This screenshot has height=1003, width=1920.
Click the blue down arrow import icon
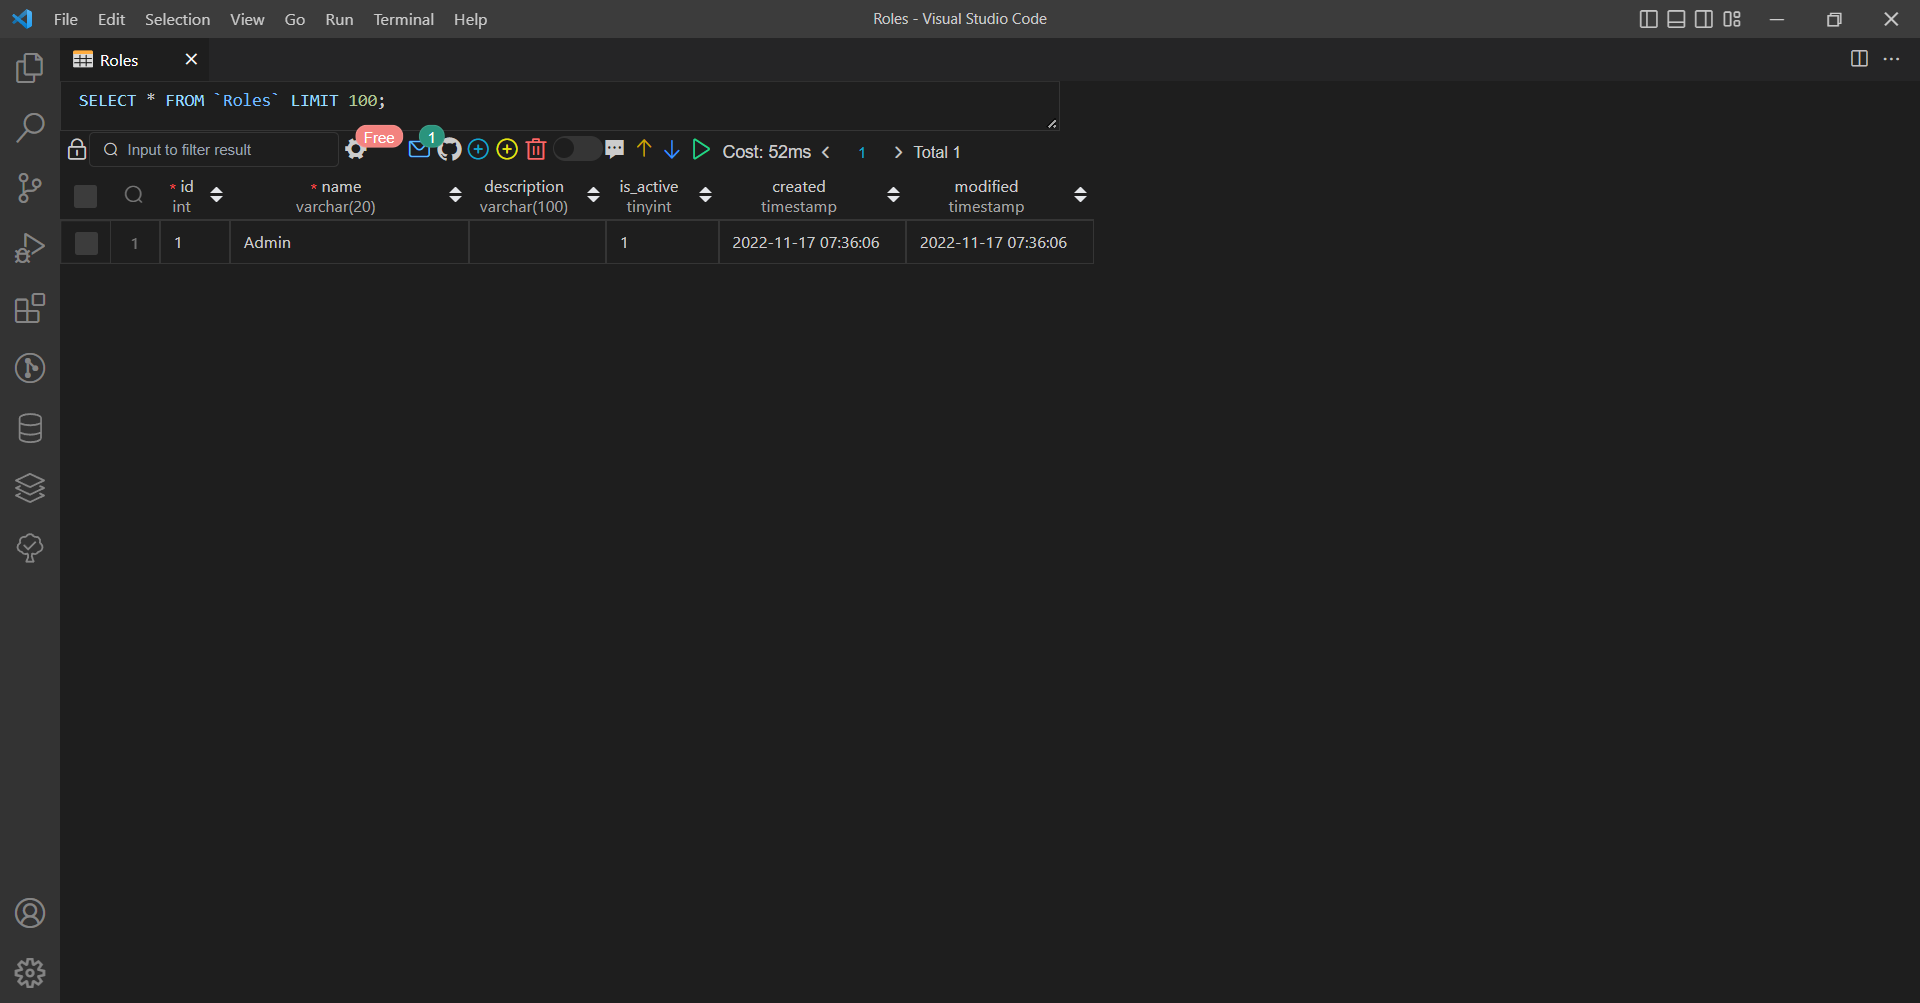[672, 149]
